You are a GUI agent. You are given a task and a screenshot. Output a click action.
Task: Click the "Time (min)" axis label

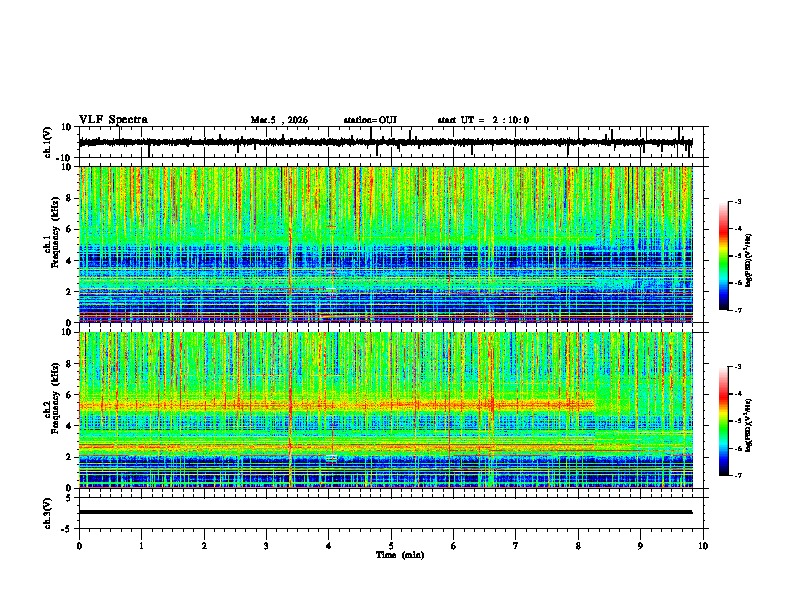400,555
